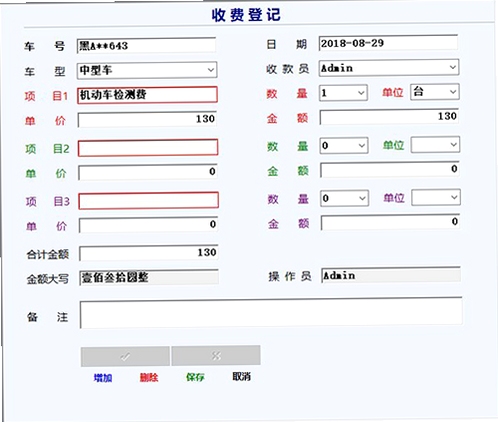Expand the 项目2 单位 dropdown
Viewport: 498px width, 422px height.
pos(435,144)
